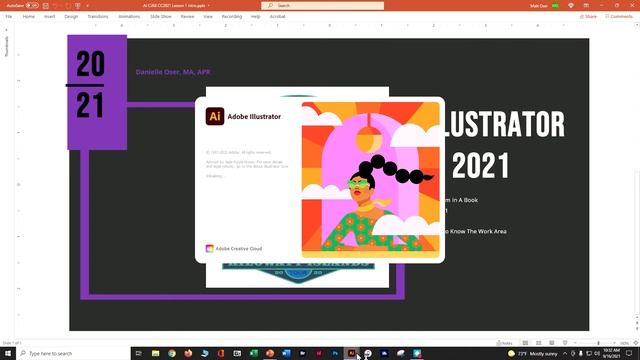Switch to Normal view icon
The image size is (640, 360).
click(525, 343)
